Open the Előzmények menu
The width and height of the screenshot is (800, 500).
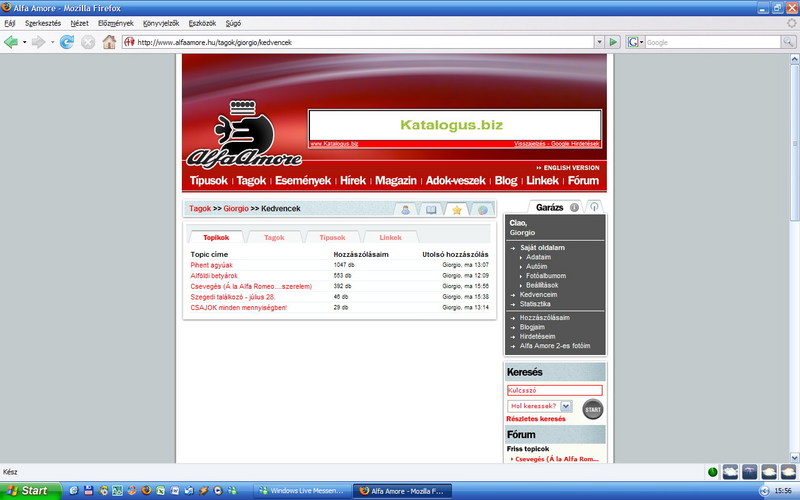(116, 23)
